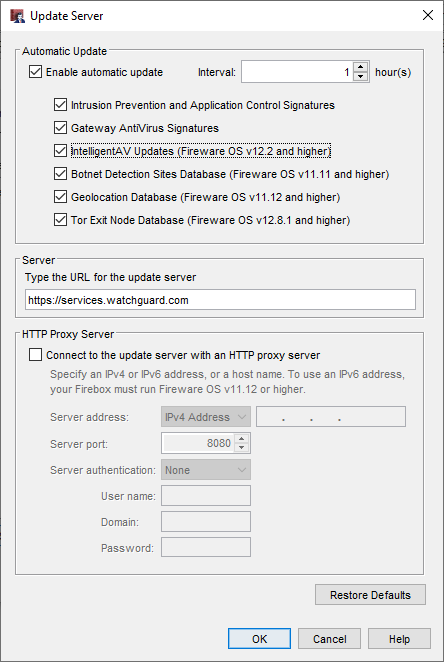Enable connect with an HTTP proxy server
The height and width of the screenshot is (662, 444).
click(x=35, y=355)
